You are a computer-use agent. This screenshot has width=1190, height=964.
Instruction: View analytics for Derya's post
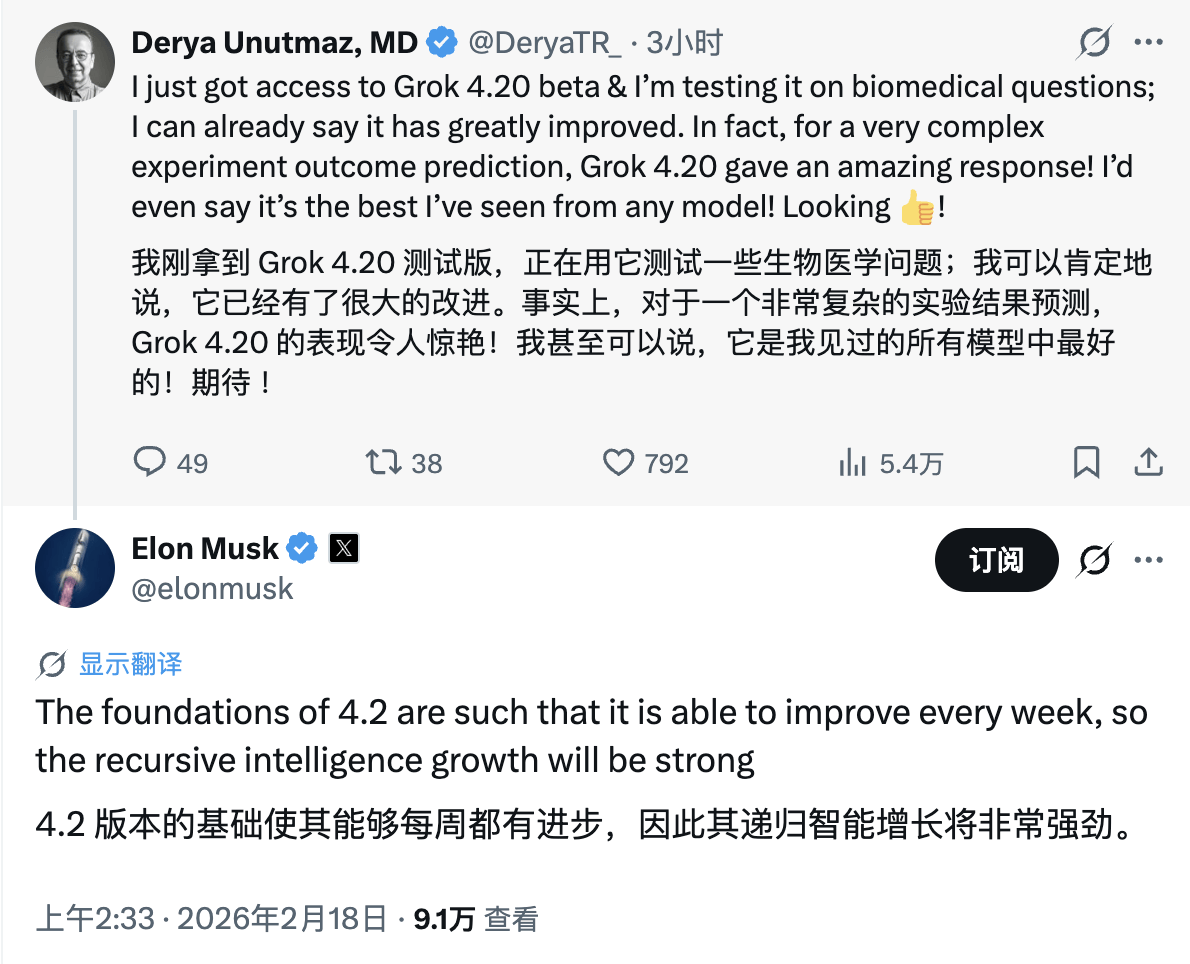point(853,462)
